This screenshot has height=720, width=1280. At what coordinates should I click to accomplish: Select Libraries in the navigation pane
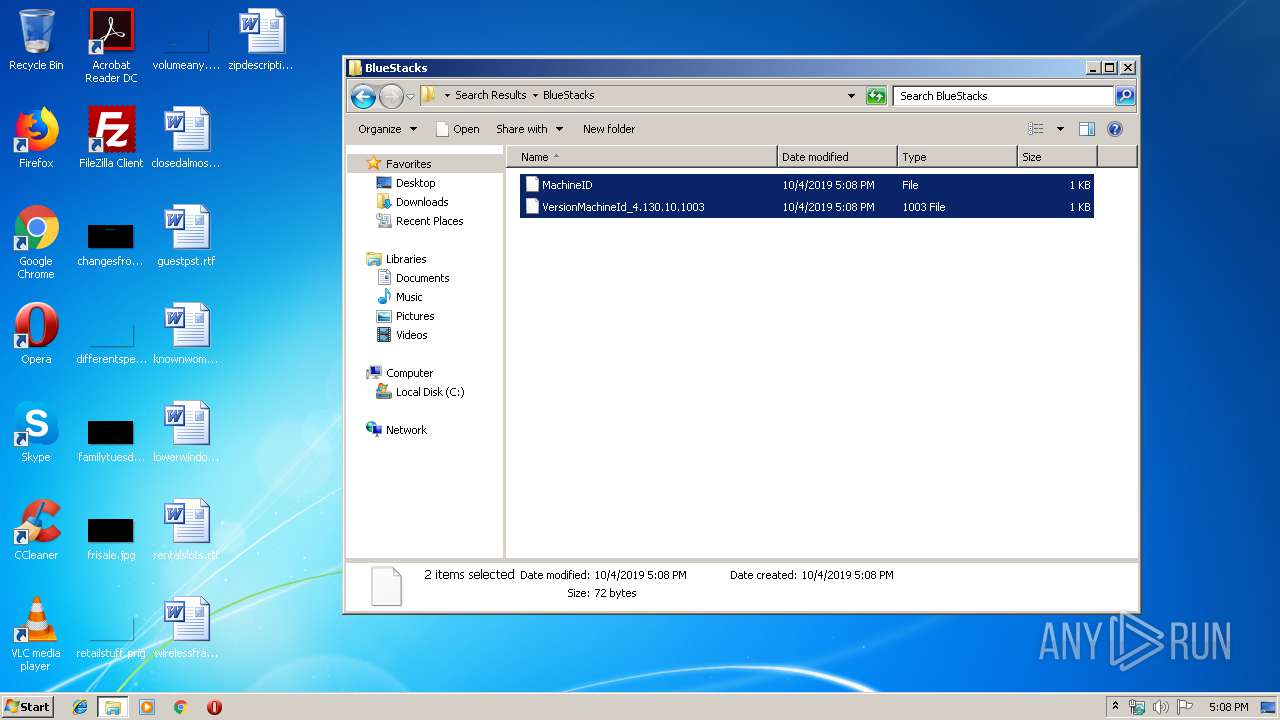coord(406,259)
